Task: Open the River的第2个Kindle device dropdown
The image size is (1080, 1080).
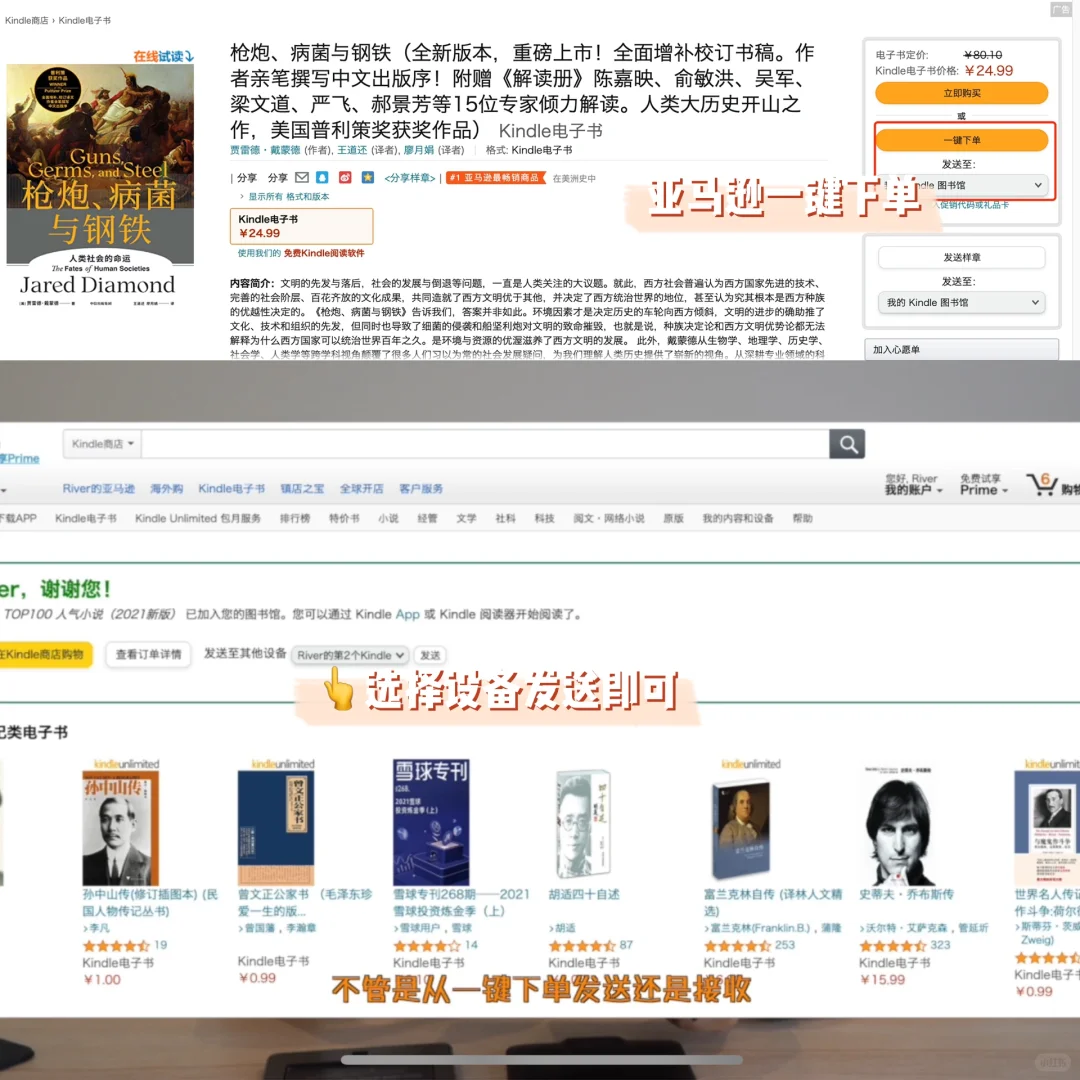Action: point(351,655)
